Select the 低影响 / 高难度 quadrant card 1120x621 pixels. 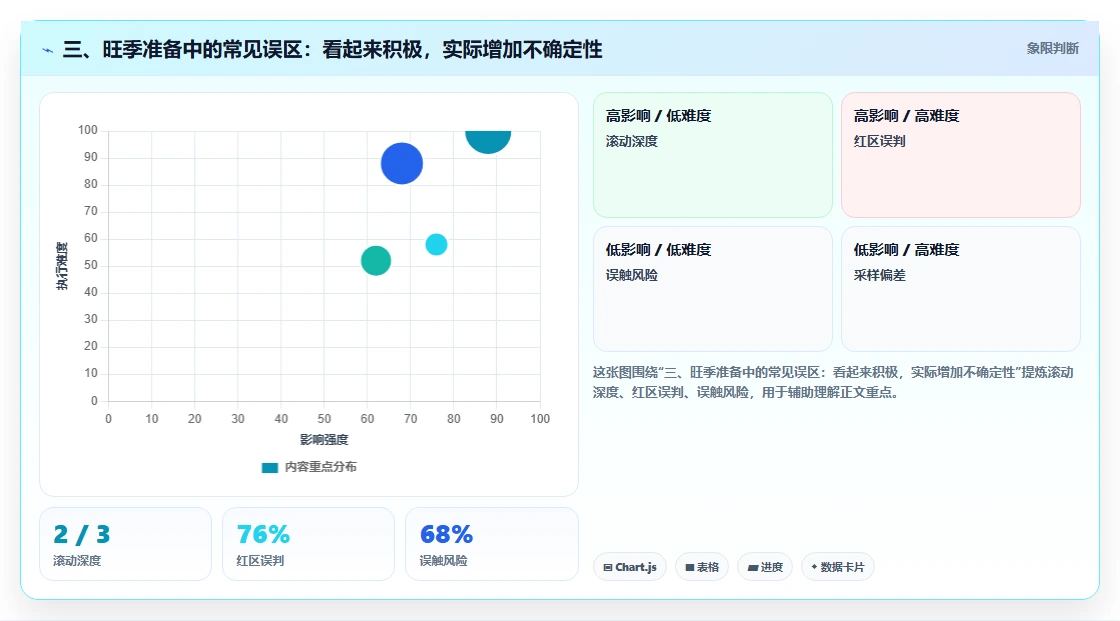(960, 289)
